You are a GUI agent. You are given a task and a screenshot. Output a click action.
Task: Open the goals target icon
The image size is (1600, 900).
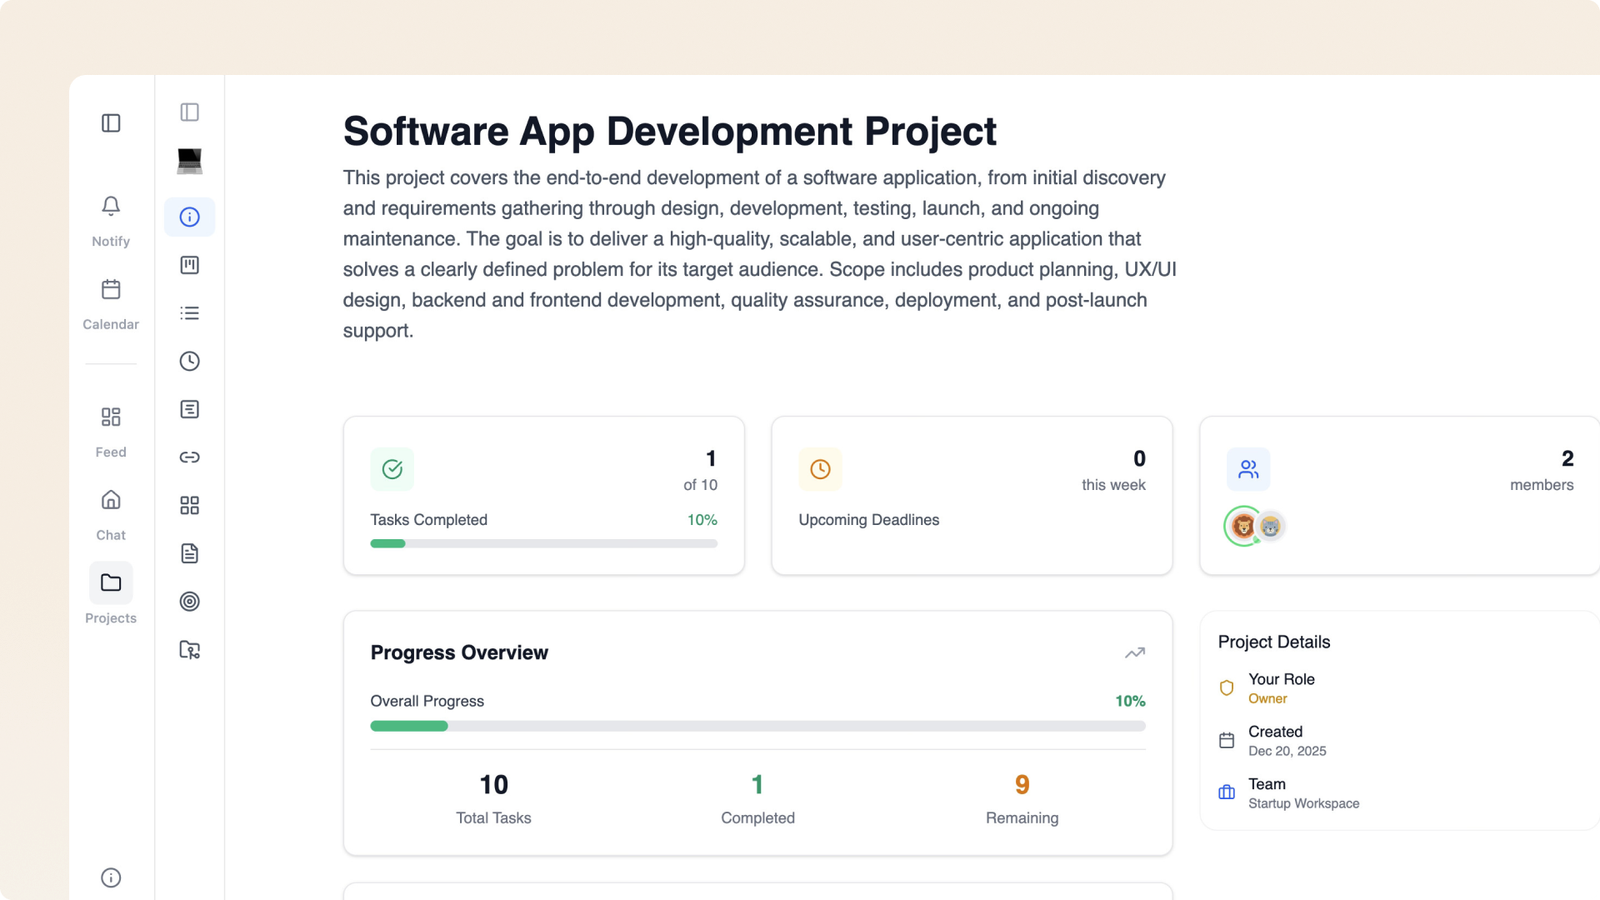click(190, 601)
